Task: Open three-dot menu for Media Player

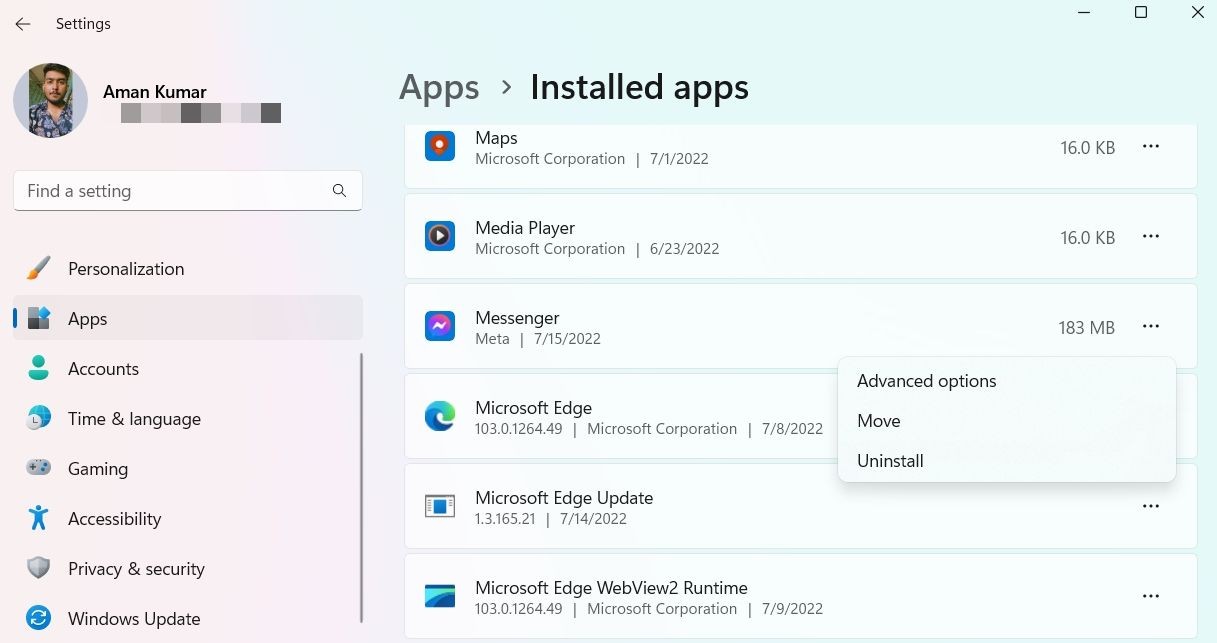Action: pyautogui.click(x=1151, y=237)
